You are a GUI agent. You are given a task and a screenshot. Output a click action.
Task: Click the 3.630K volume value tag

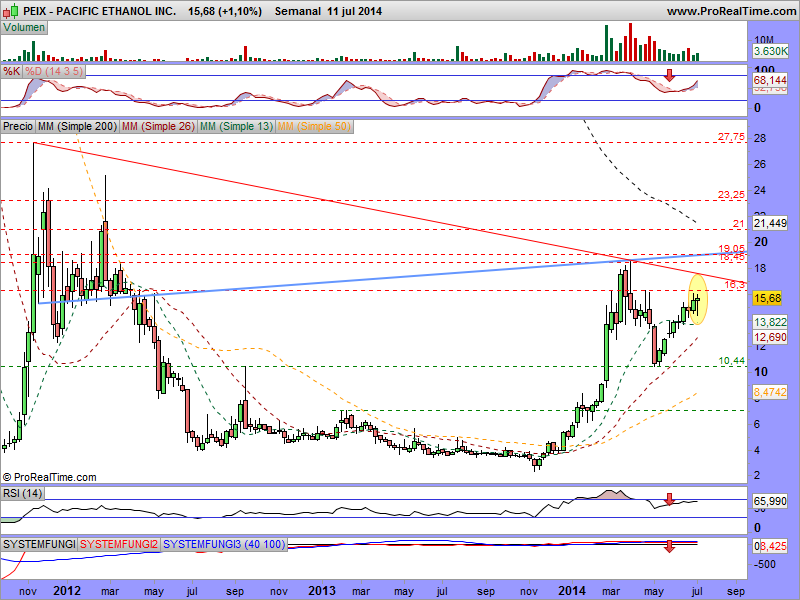coord(770,51)
